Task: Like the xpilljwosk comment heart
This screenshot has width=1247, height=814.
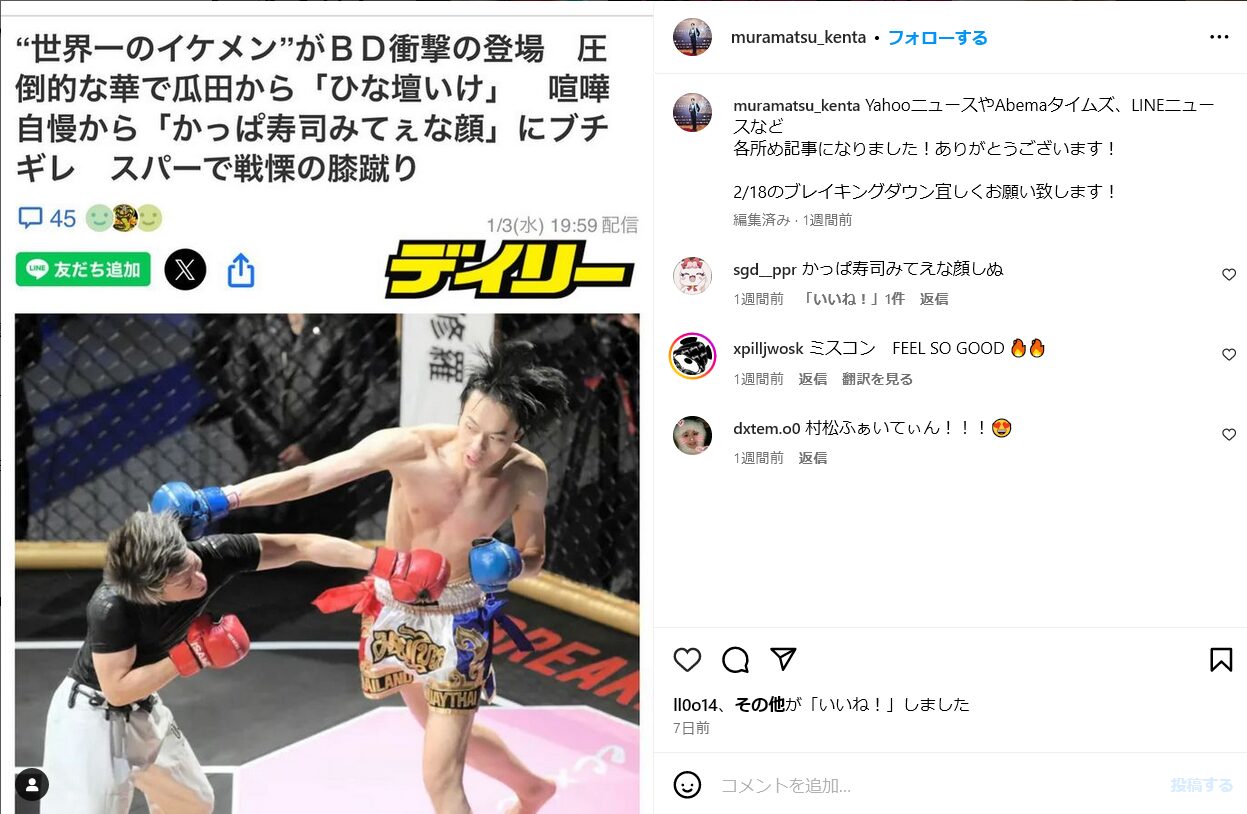Action: point(1229,355)
